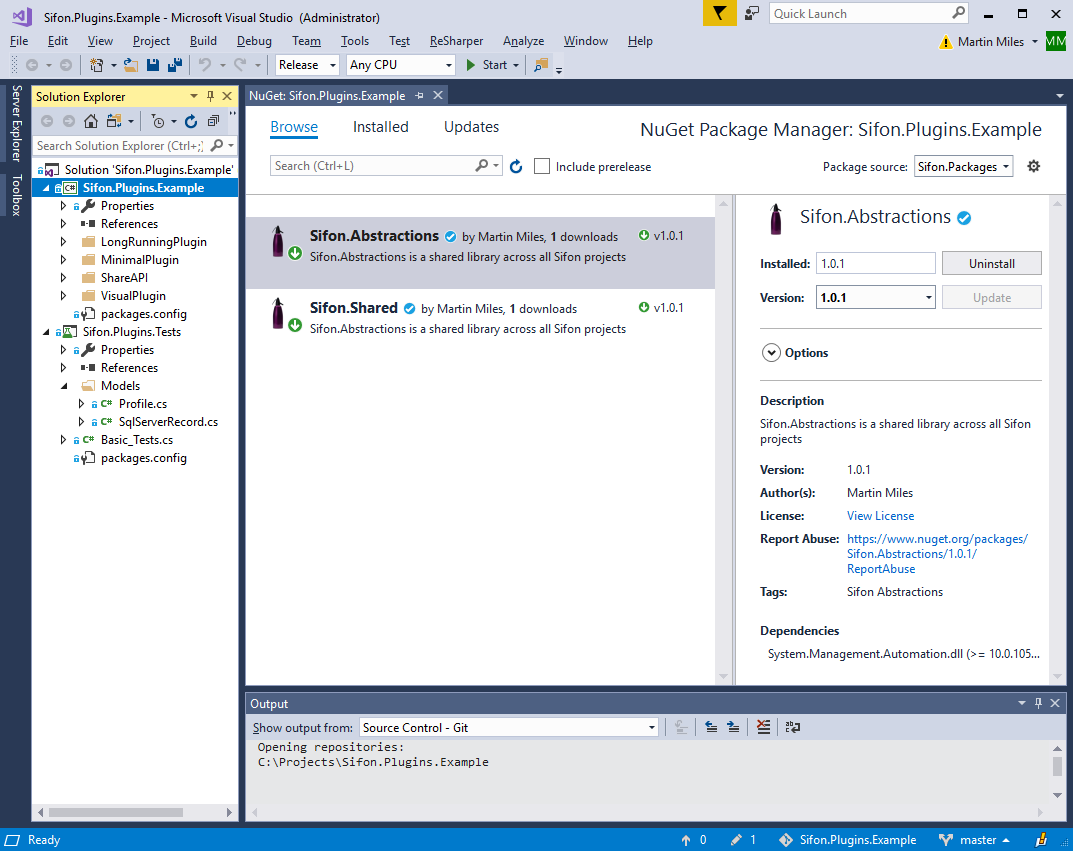This screenshot has width=1073, height=851.
Task: Click the Clear All icon in Output panel
Action: (x=764, y=727)
